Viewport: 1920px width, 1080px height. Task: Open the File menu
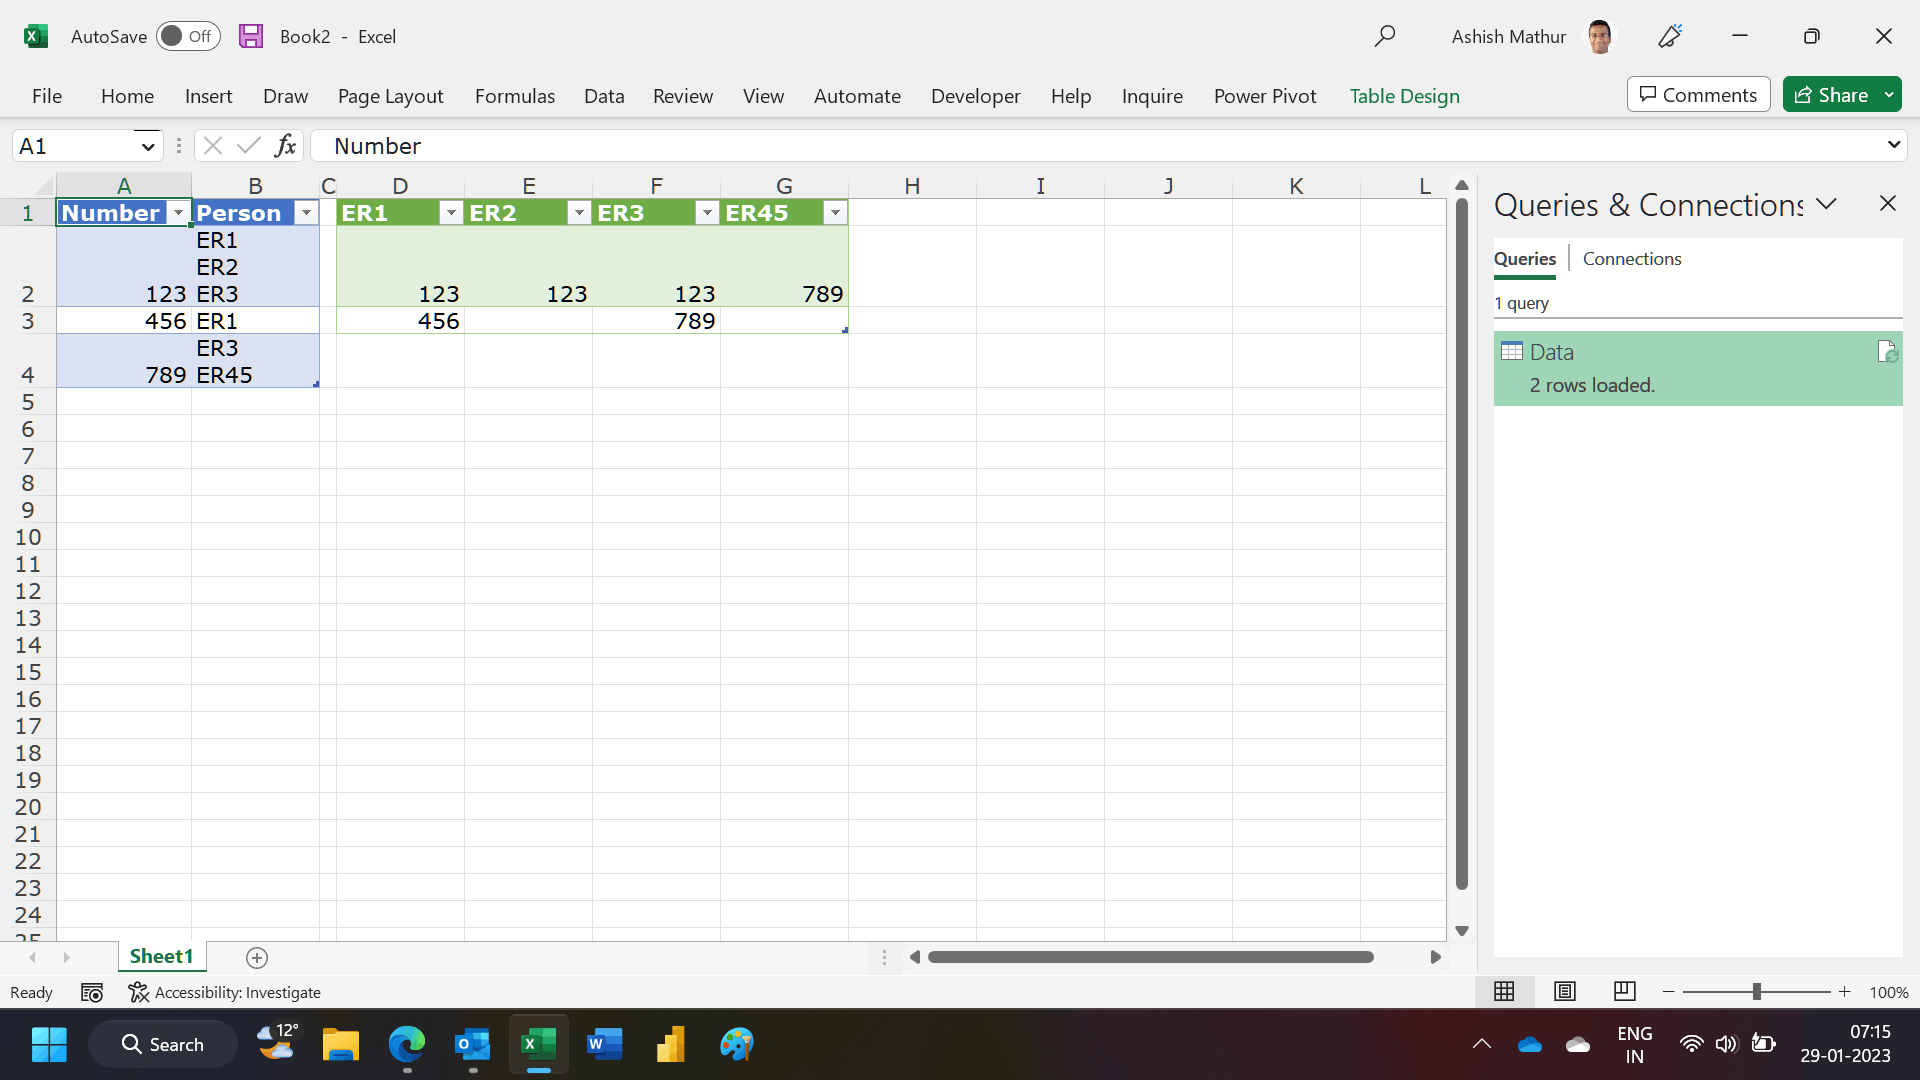coord(47,96)
